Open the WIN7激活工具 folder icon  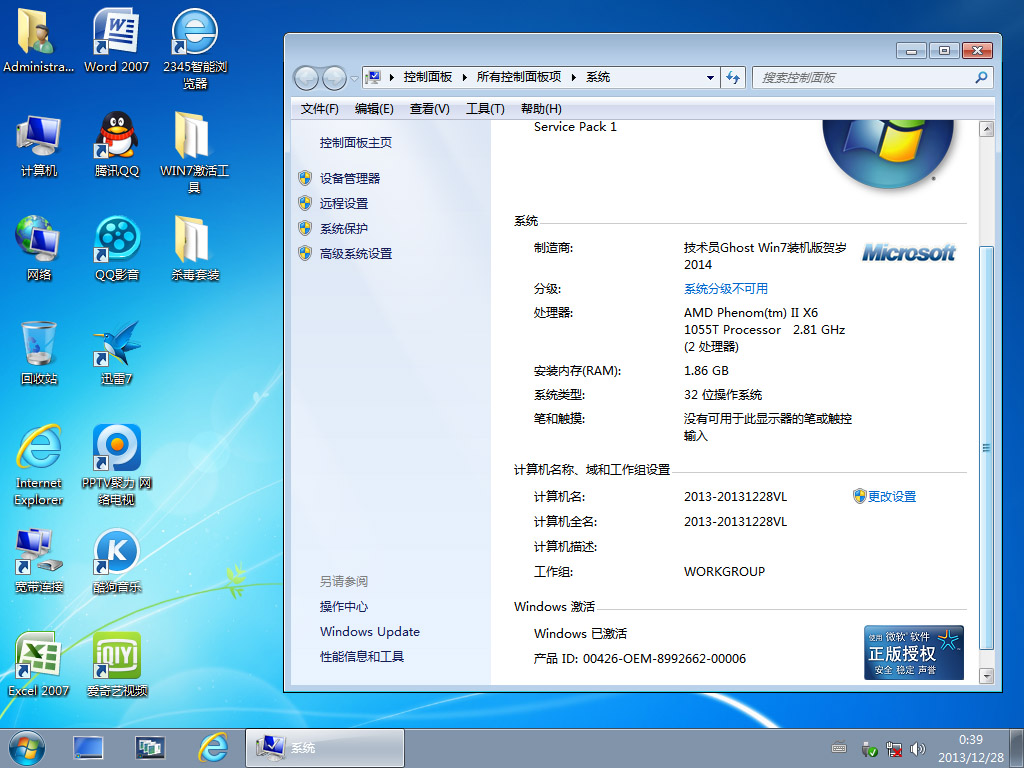195,153
